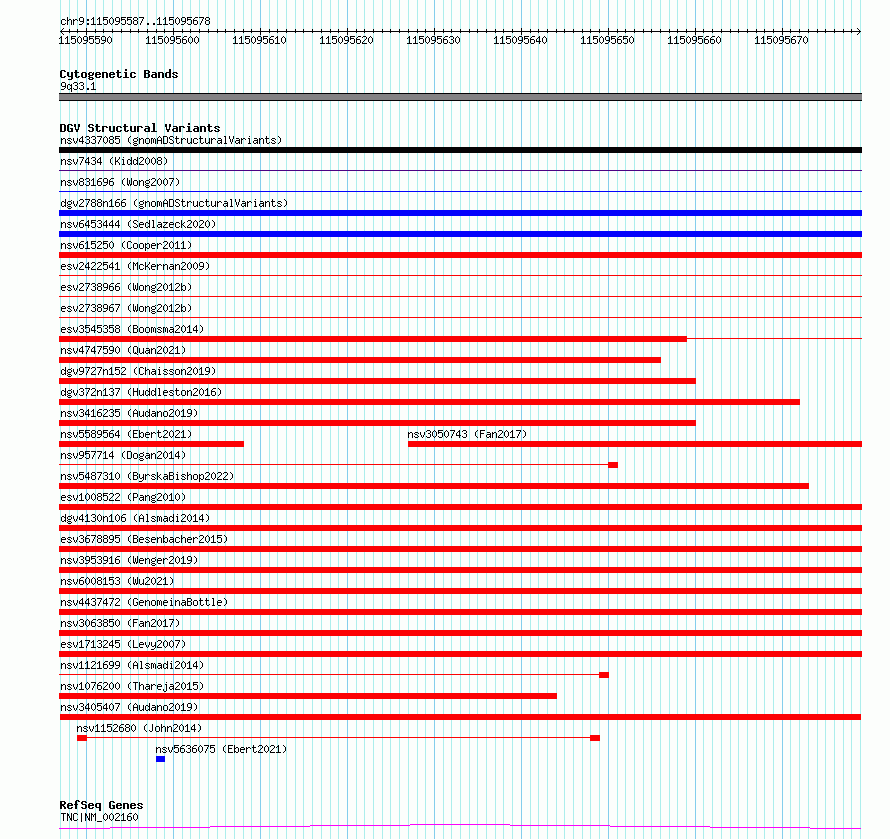Open nsv6453444 (Sedlazeck2020) variant

(x=138, y=224)
